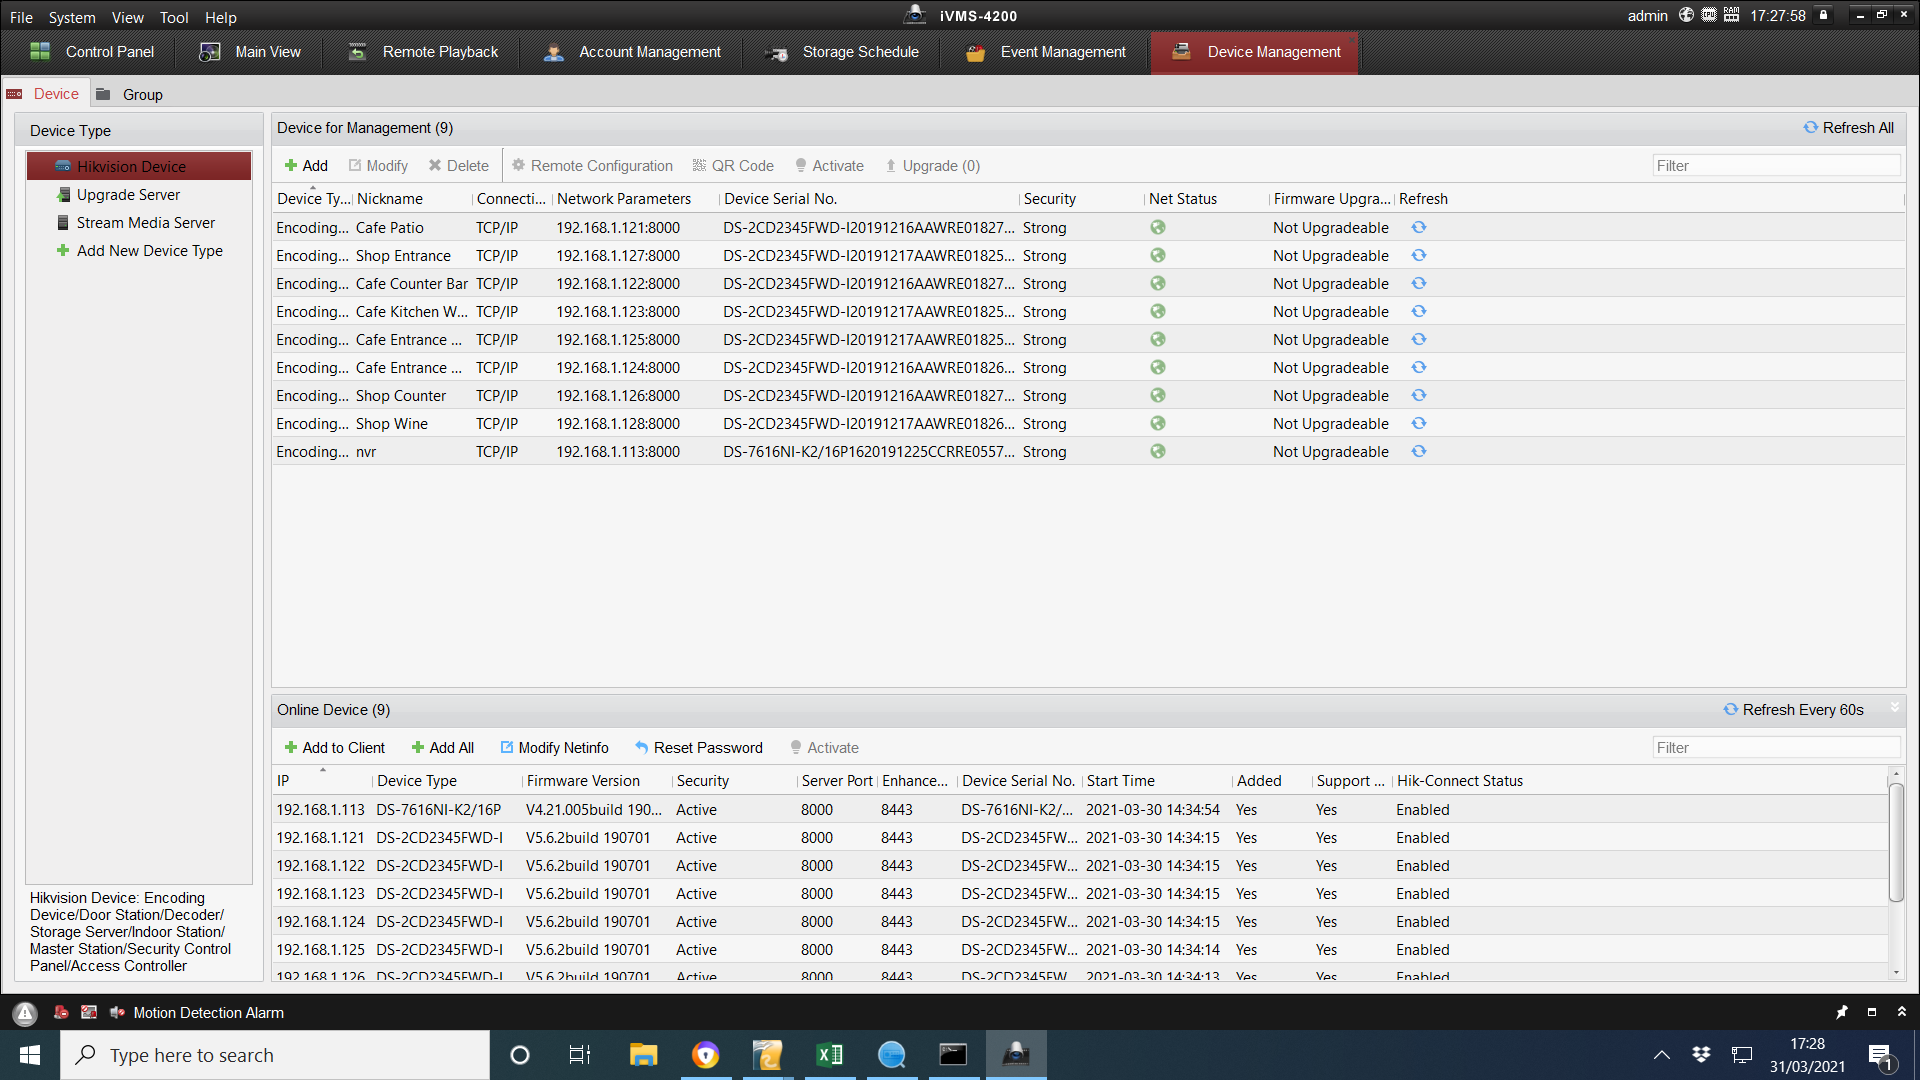Image resolution: width=1920 pixels, height=1080 pixels.
Task: Click the RAM usage icon
Action: (x=1731, y=15)
